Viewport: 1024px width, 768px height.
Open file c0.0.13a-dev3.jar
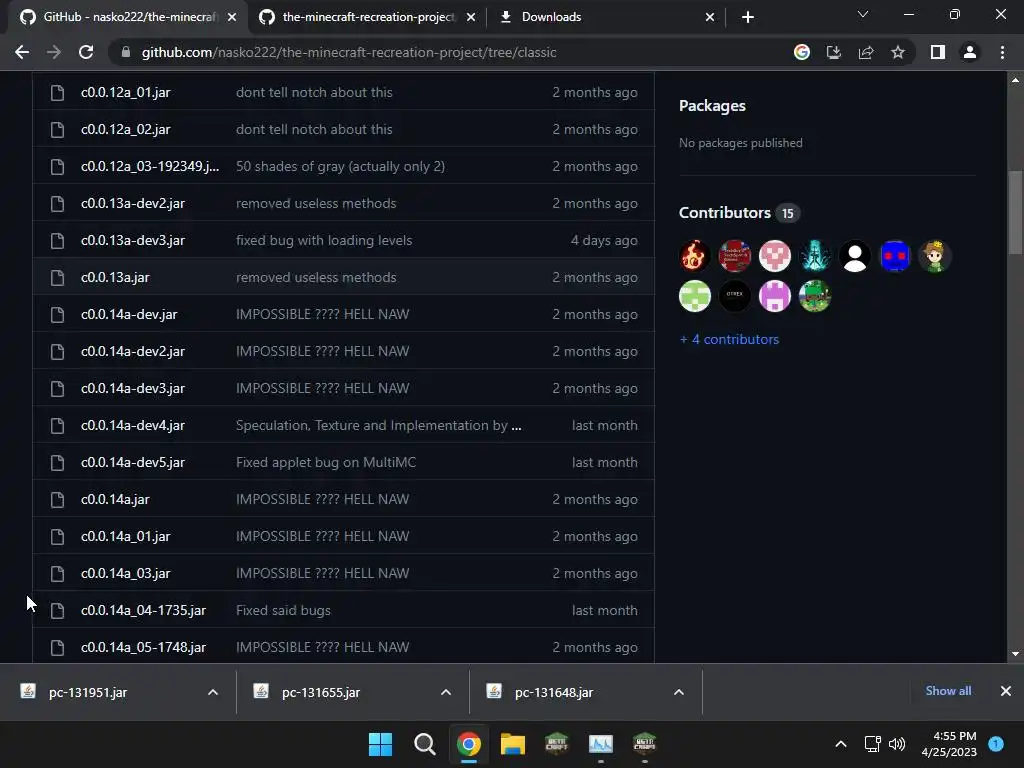(133, 240)
